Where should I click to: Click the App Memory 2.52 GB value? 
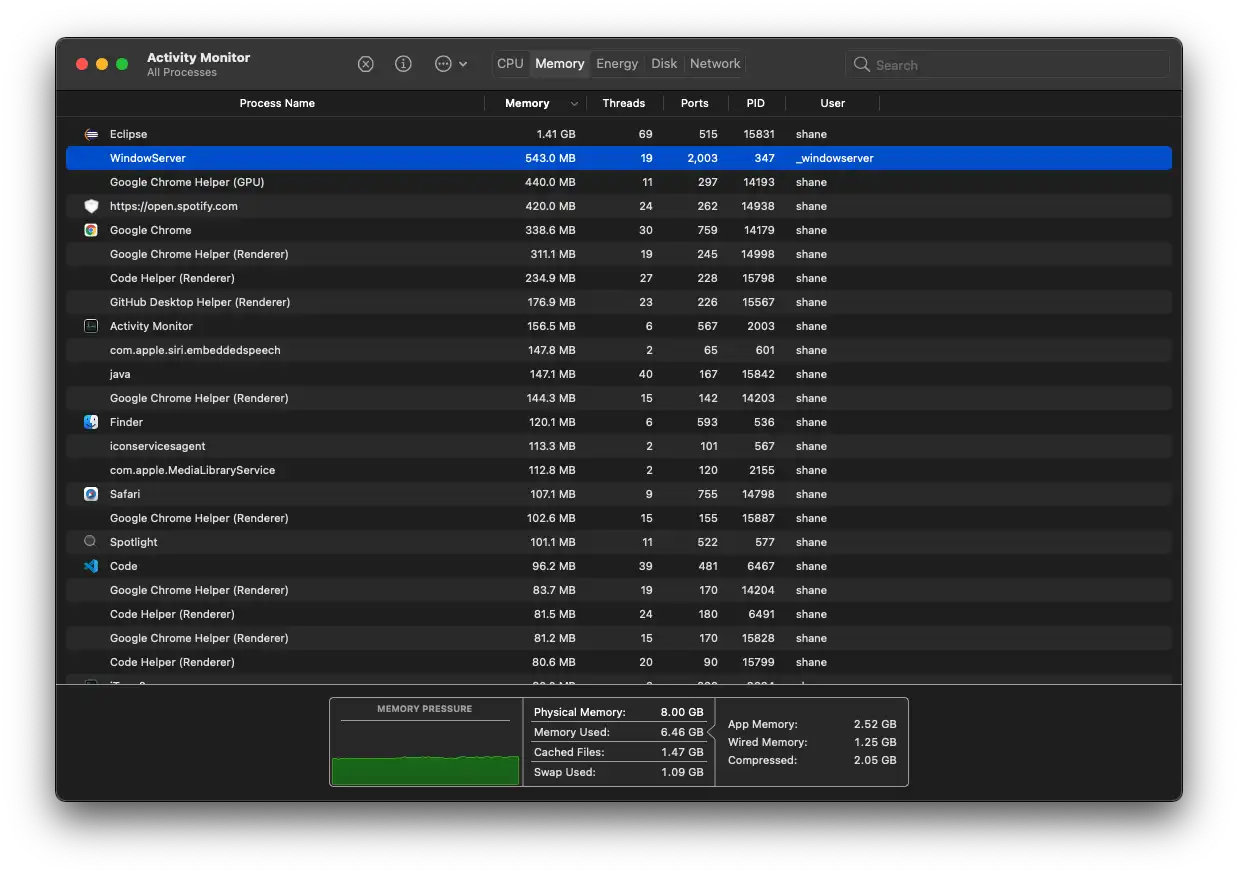[875, 724]
